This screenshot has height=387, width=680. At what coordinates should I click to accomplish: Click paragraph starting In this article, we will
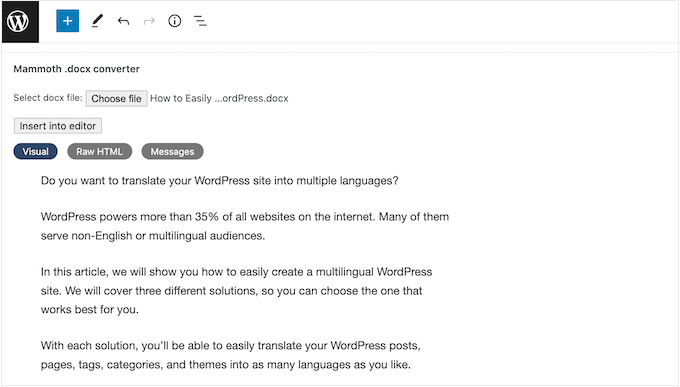[x=236, y=291]
